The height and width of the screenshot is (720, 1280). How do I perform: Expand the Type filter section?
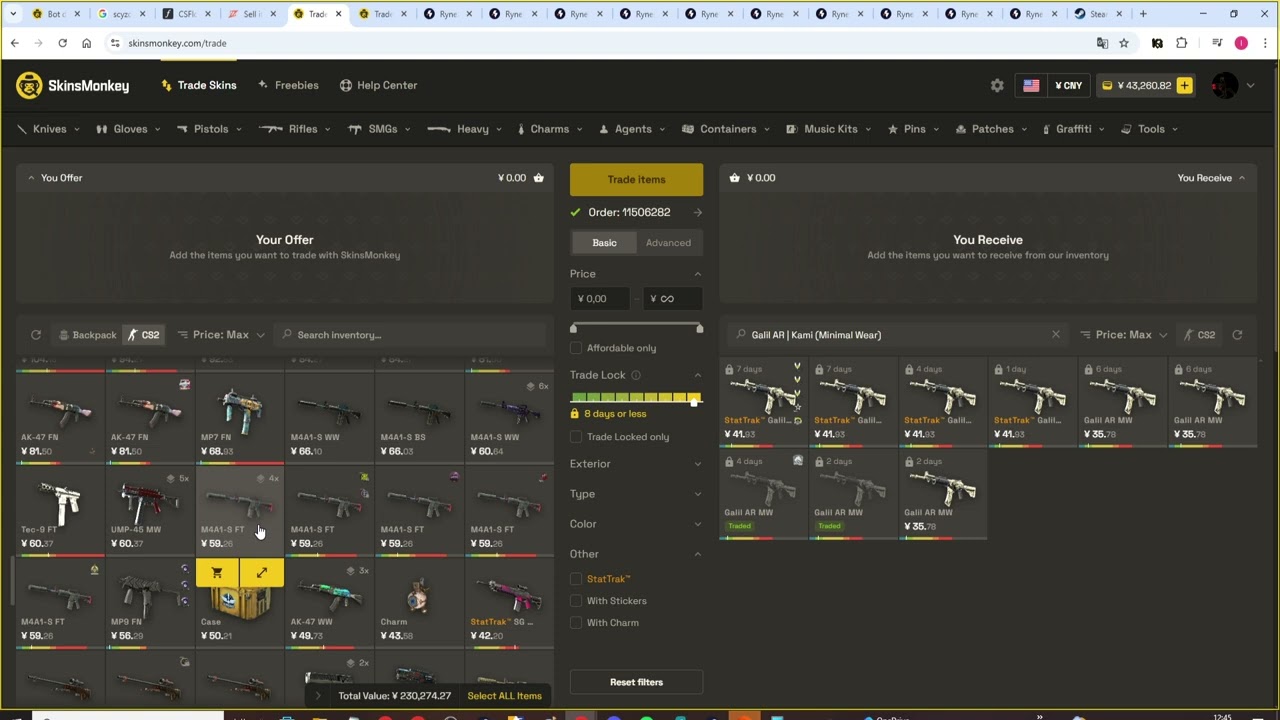point(636,494)
